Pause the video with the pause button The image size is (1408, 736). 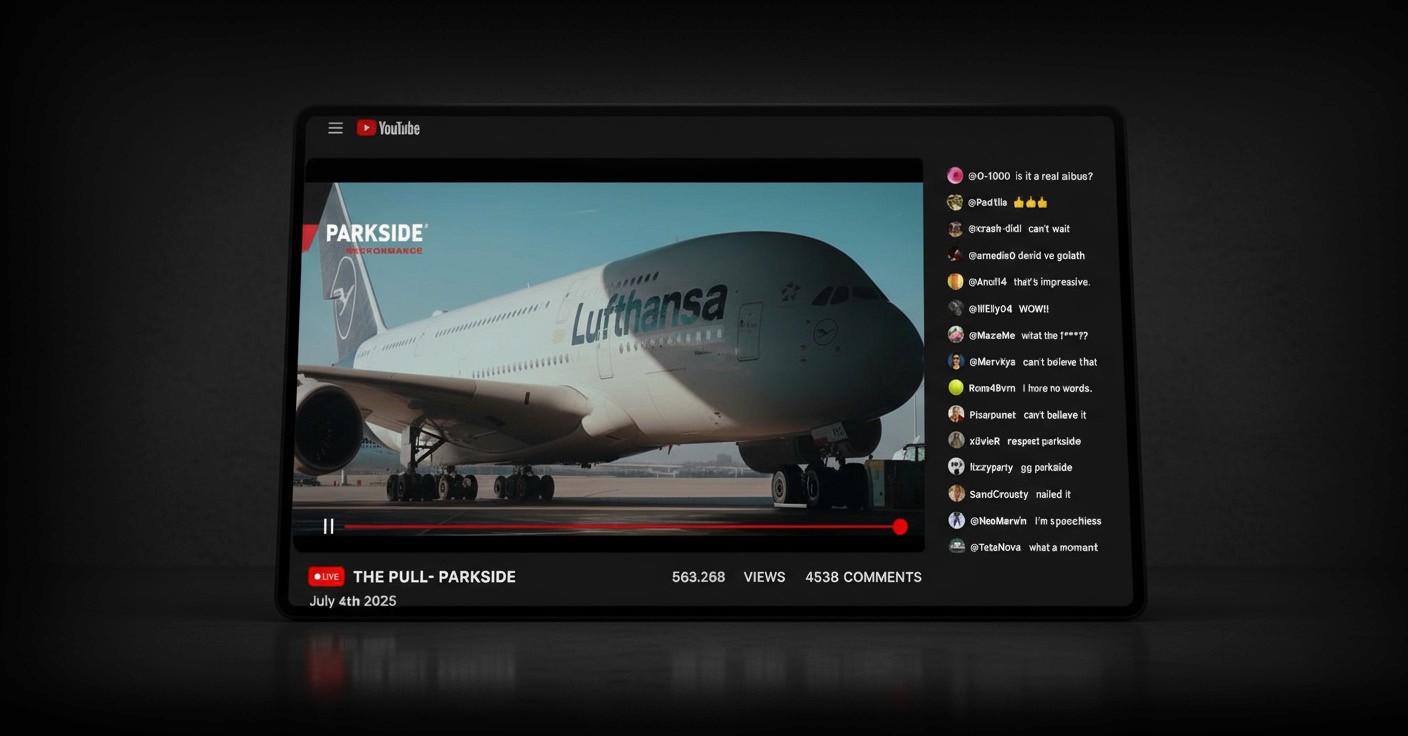point(328,526)
